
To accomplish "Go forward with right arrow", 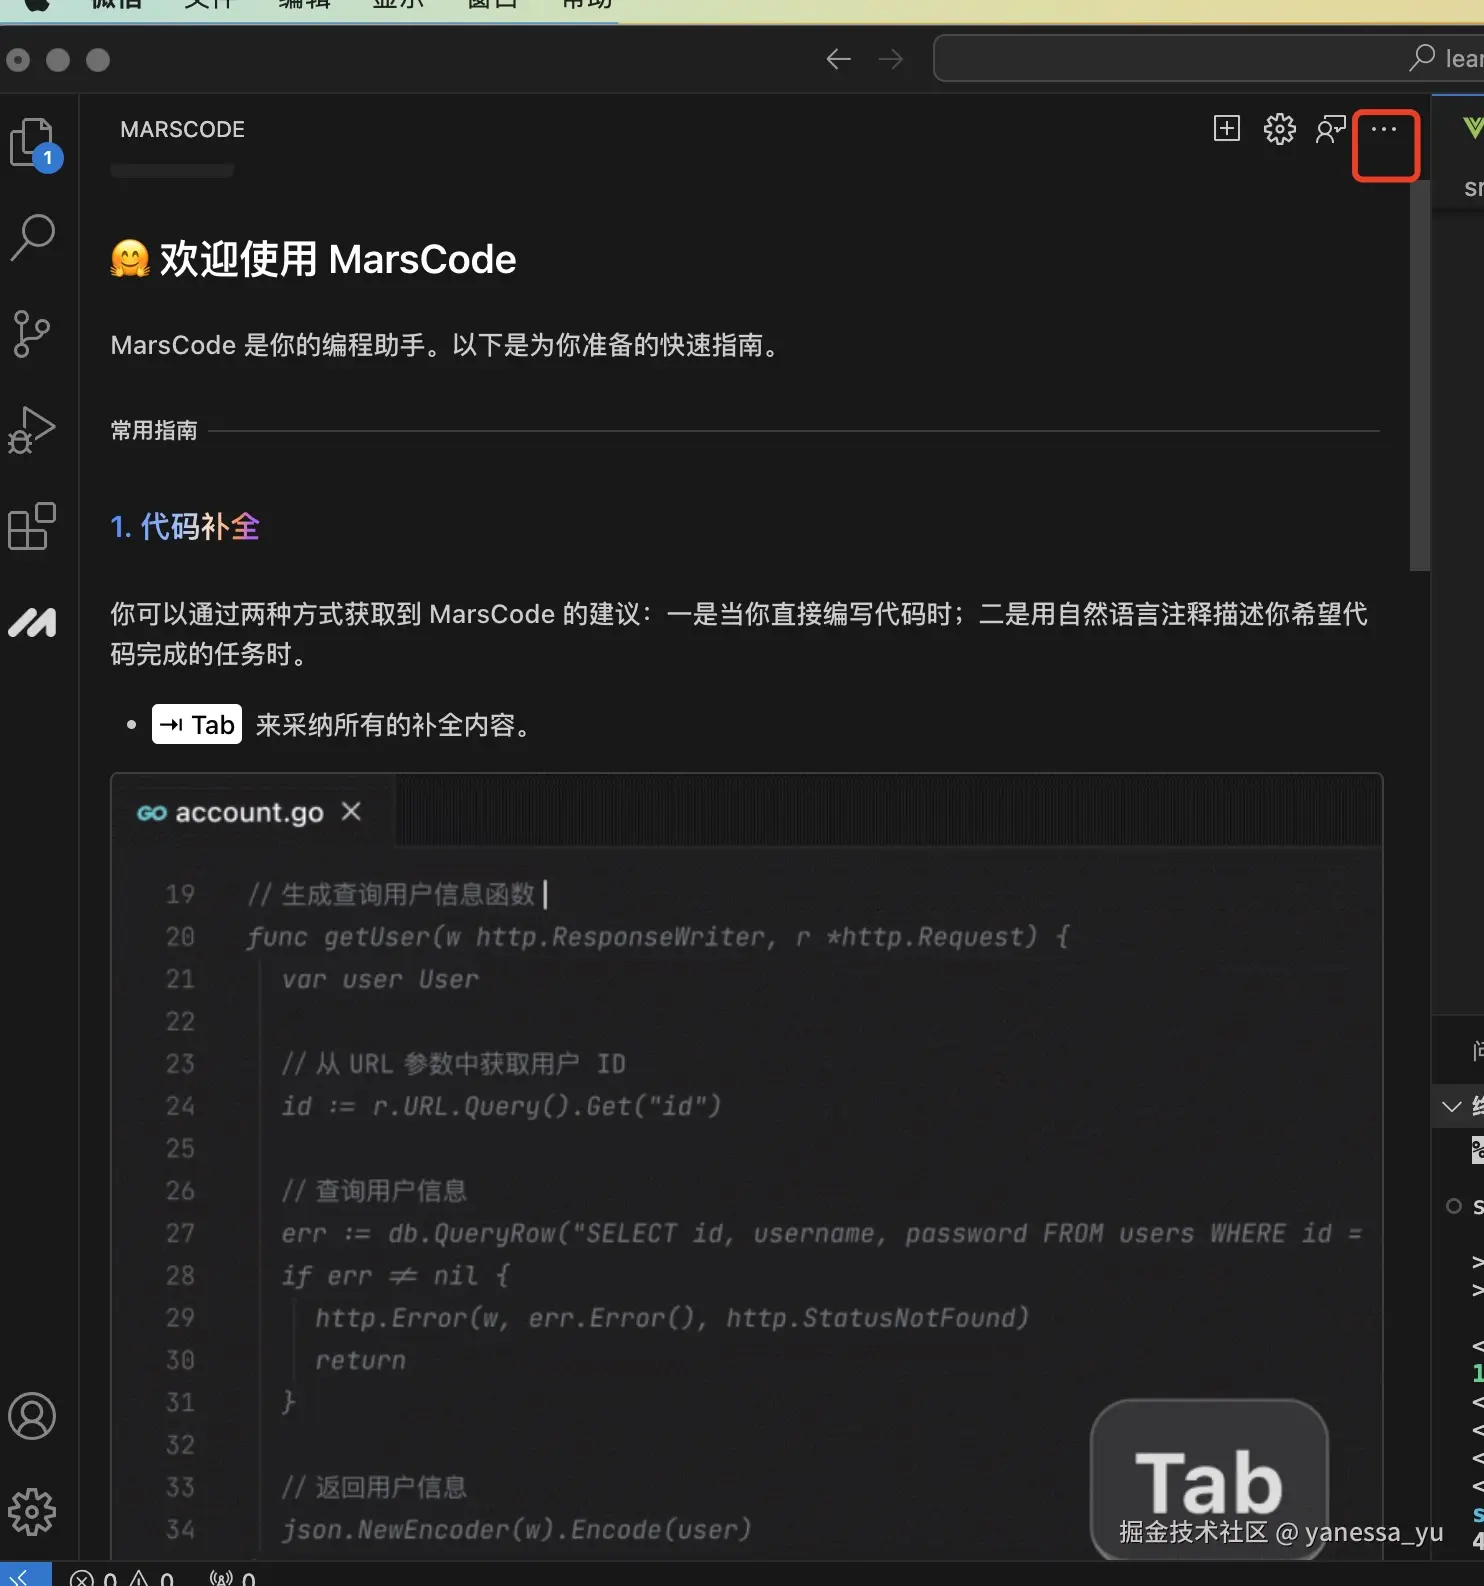I will tap(890, 60).
